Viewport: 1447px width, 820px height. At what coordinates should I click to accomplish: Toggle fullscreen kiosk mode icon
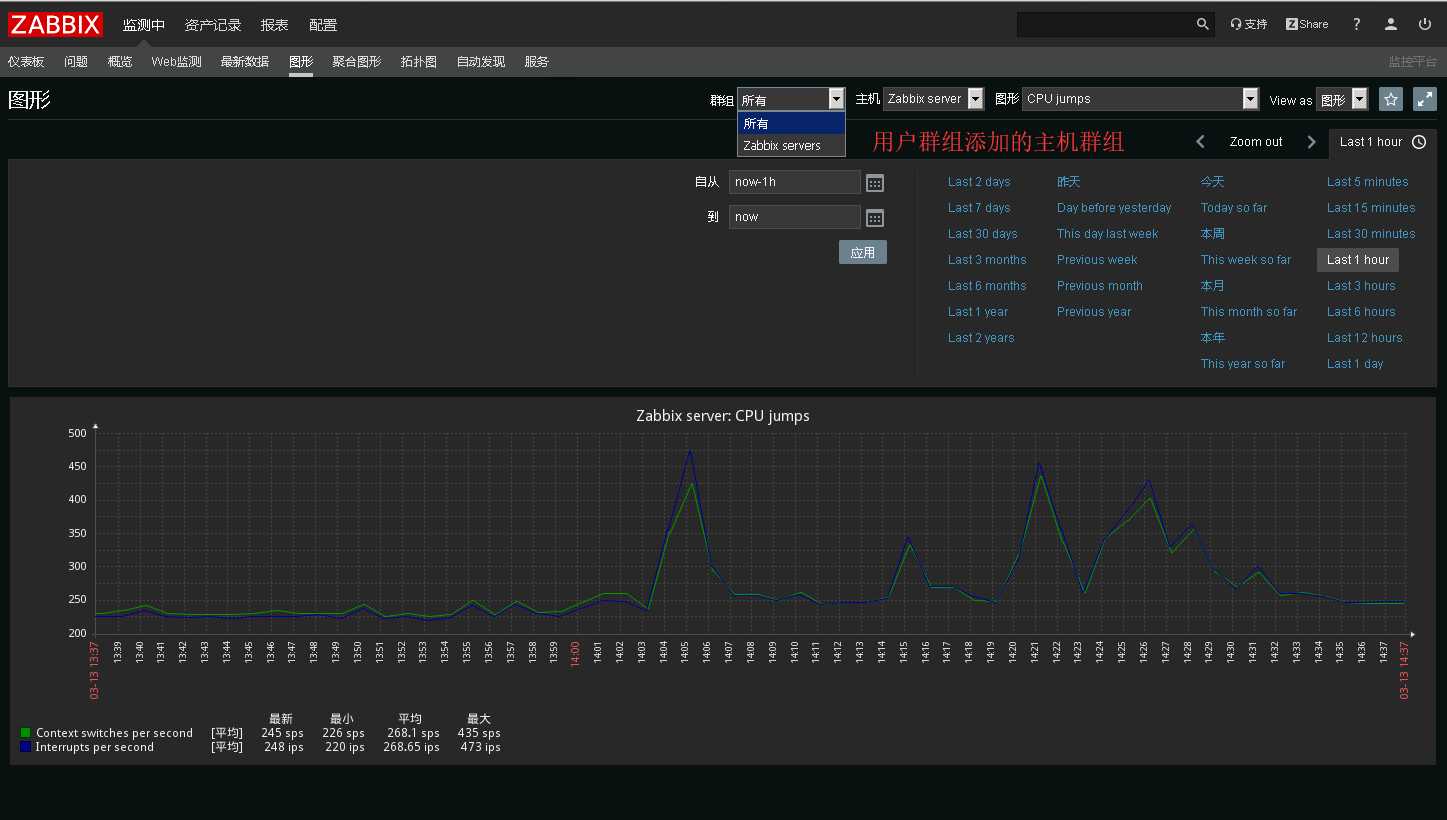(1425, 99)
